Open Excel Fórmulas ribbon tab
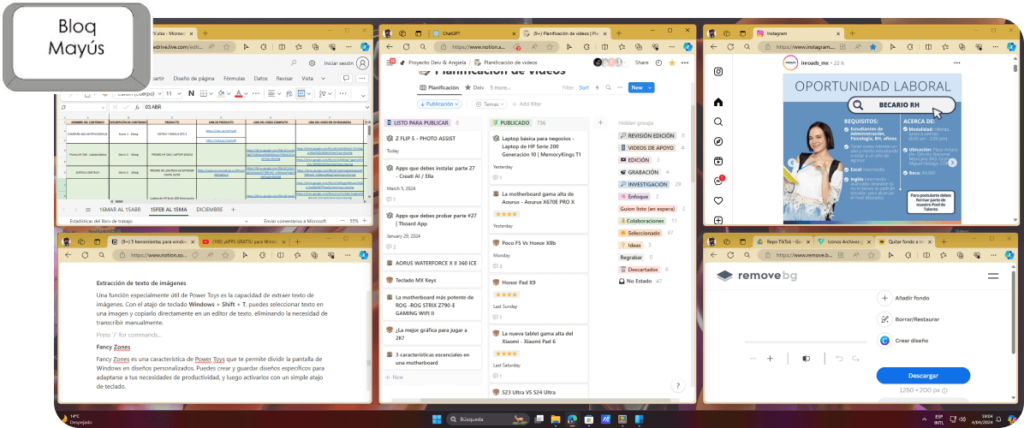This screenshot has height=428, width=1024. [234, 78]
